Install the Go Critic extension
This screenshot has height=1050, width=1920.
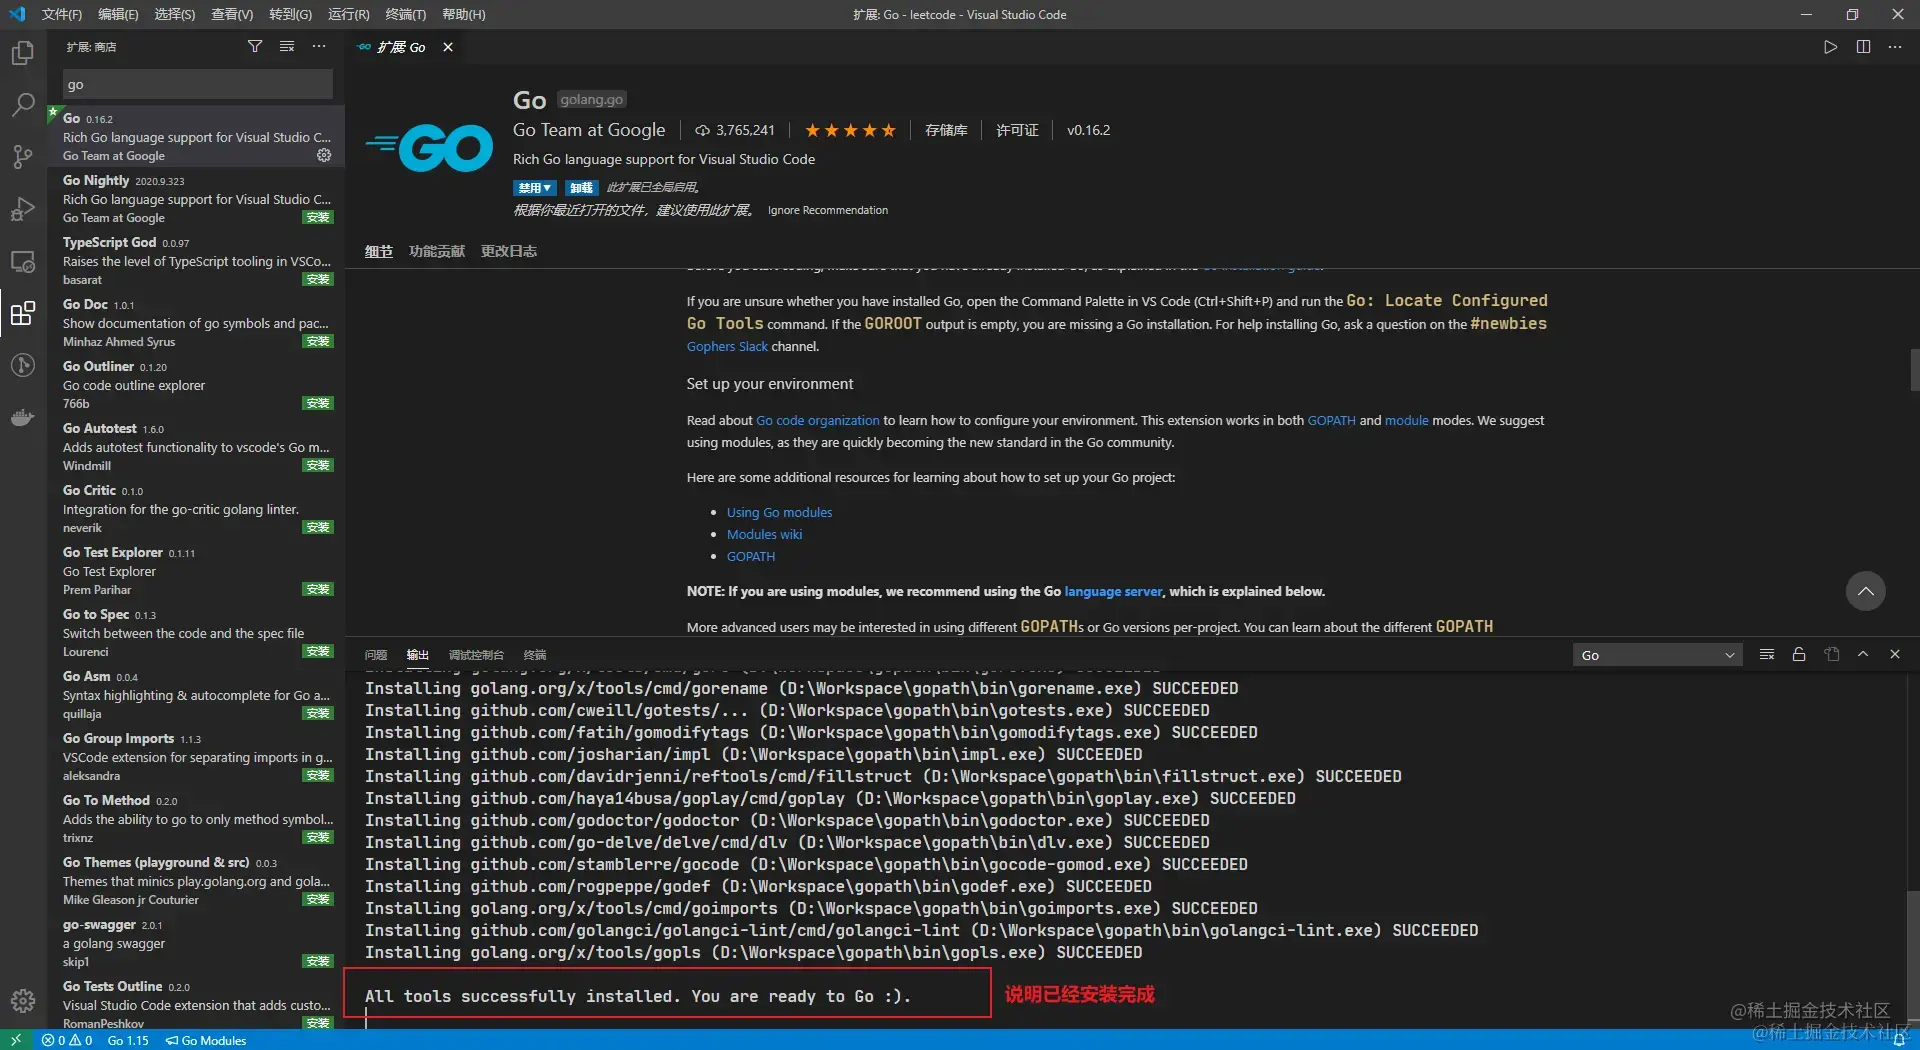tap(318, 527)
